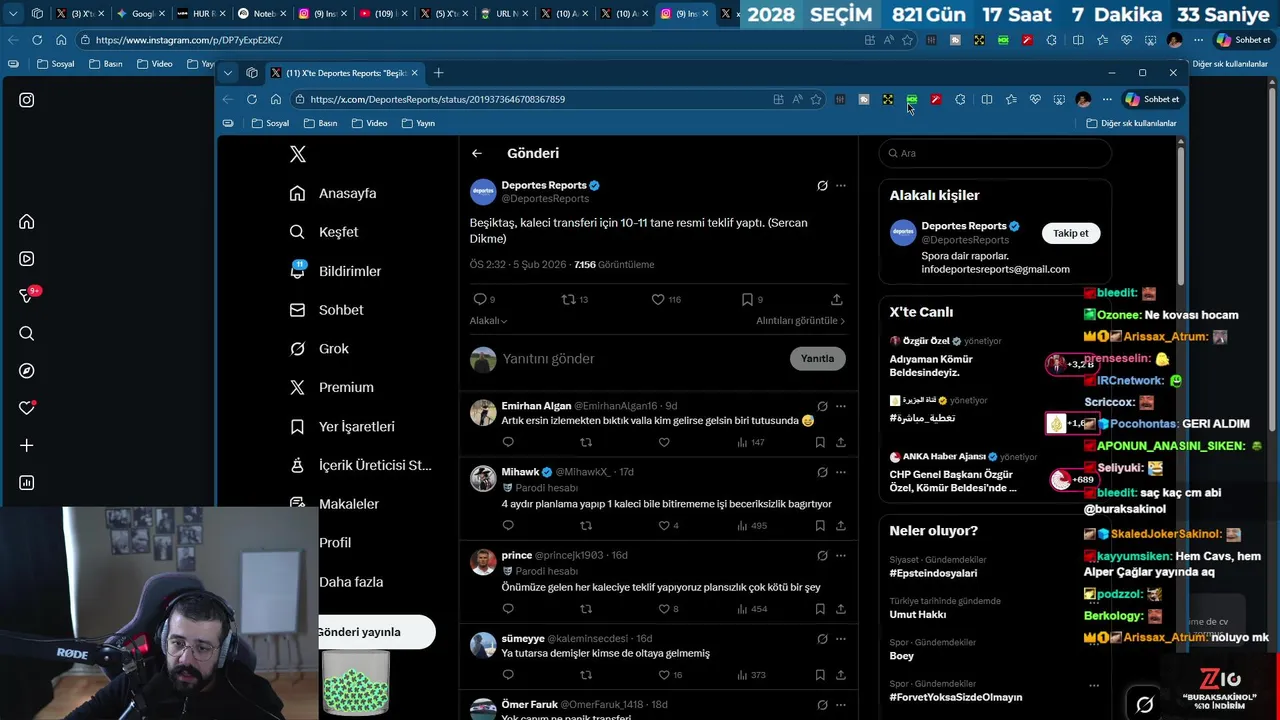Click Grok icon on main post

click(x=822, y=185)
